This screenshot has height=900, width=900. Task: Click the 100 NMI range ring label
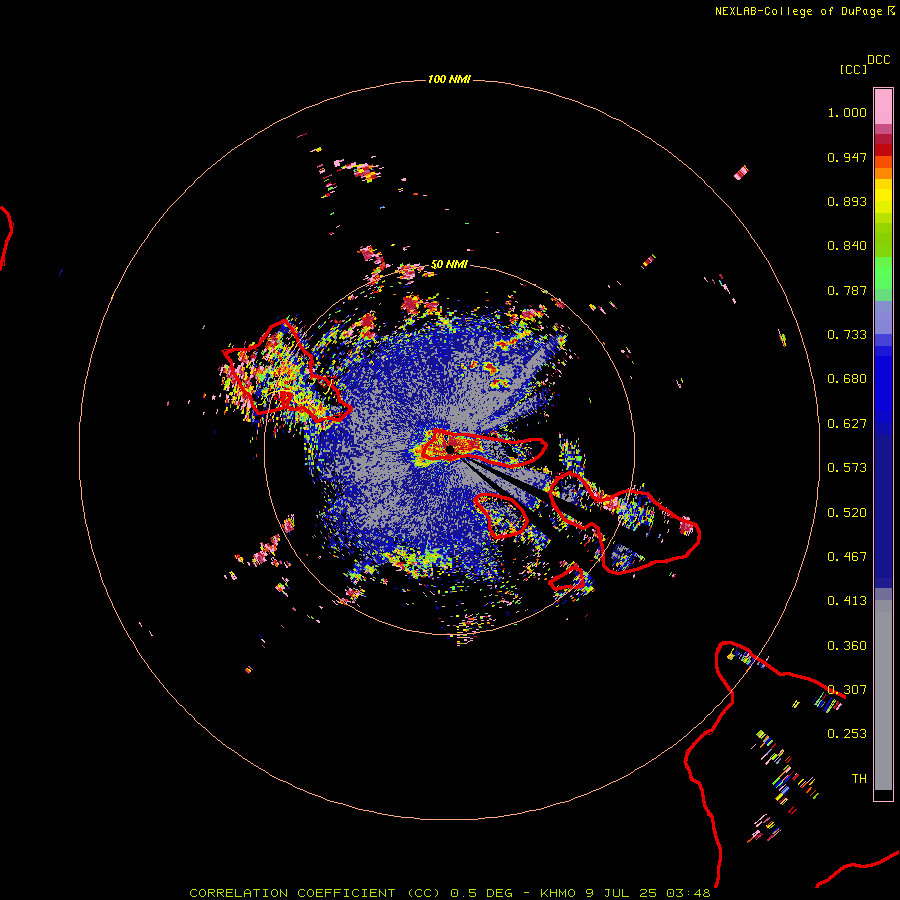[449, 79]
